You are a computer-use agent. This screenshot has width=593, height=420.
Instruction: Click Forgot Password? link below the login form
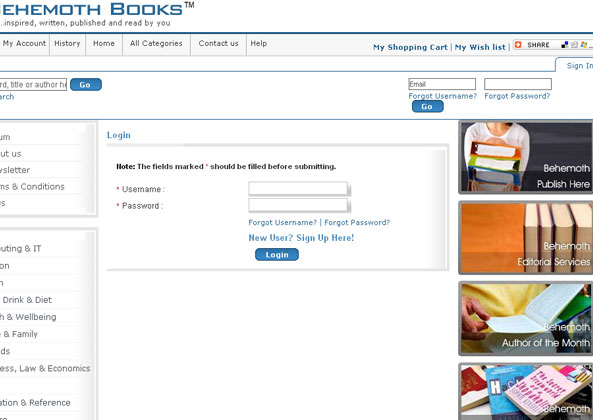point(357,222)
